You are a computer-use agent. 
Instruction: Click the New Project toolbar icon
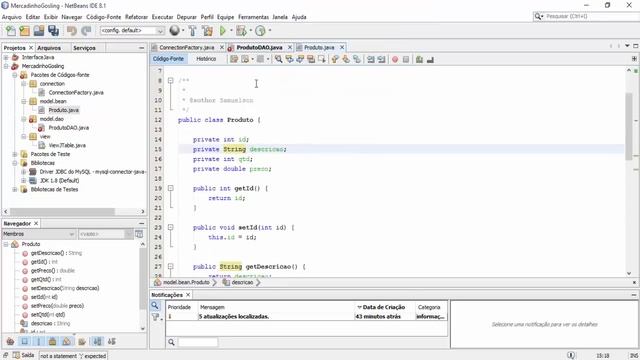coord(25,31)
